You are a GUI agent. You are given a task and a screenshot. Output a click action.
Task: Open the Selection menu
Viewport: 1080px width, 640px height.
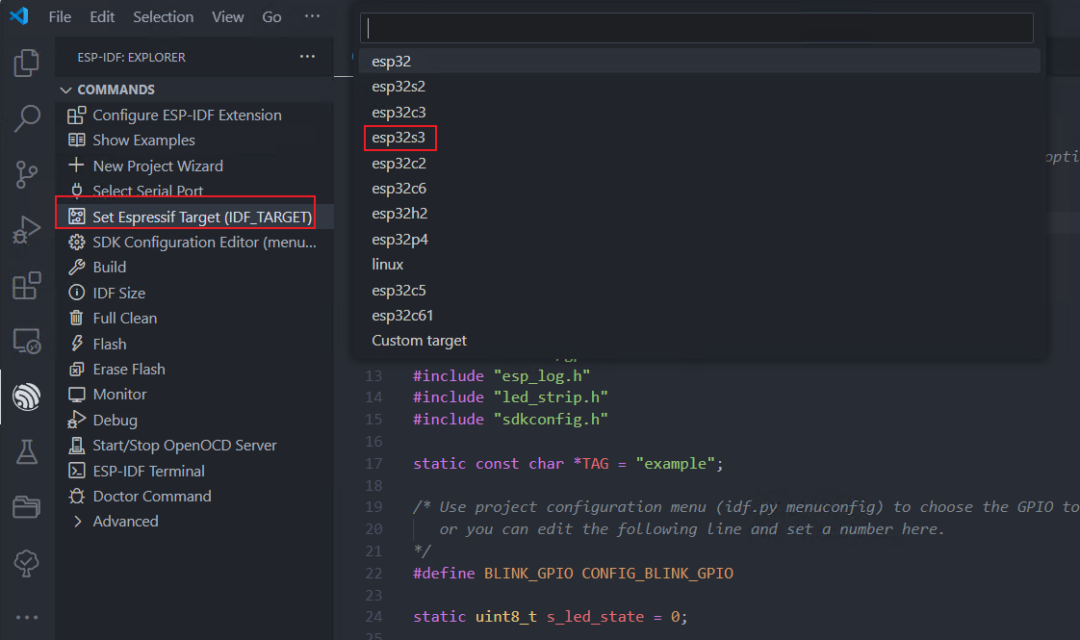163,17
